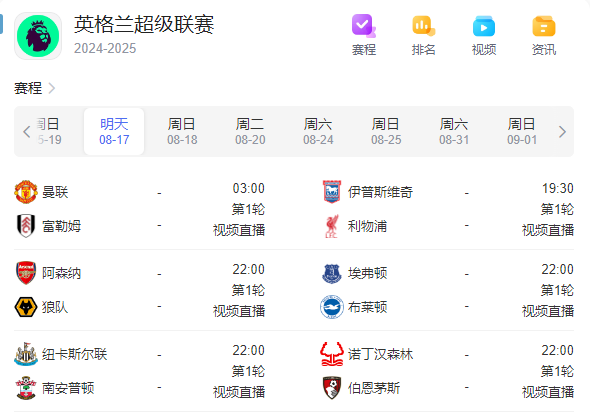Click team name 富勒姆

[x=61, y=226]
